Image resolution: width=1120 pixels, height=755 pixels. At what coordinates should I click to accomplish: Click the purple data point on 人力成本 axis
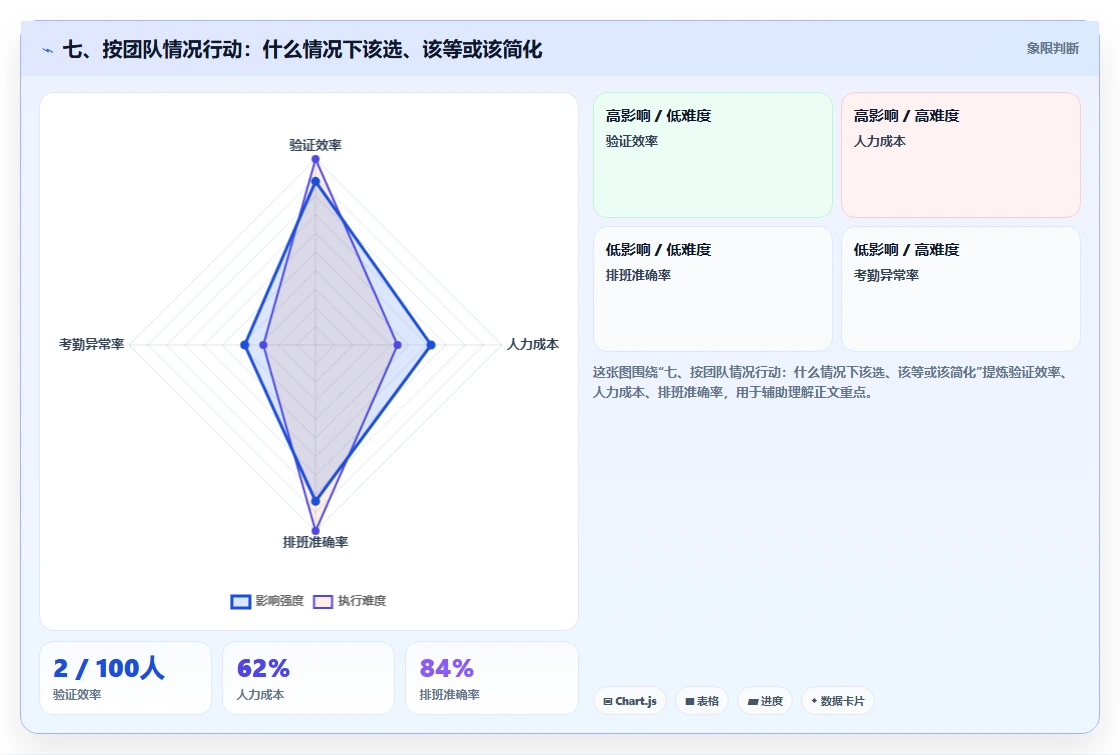pyautogui.click(x=397, y=345)
